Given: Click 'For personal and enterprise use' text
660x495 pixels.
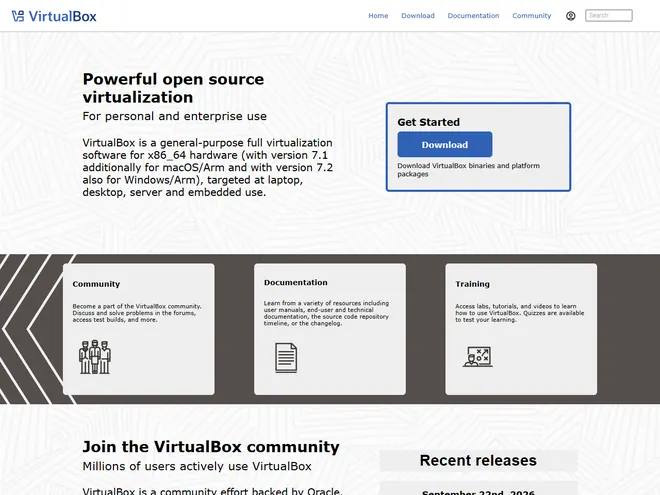Looking at the screenshot, I should (x=175, y=116).
